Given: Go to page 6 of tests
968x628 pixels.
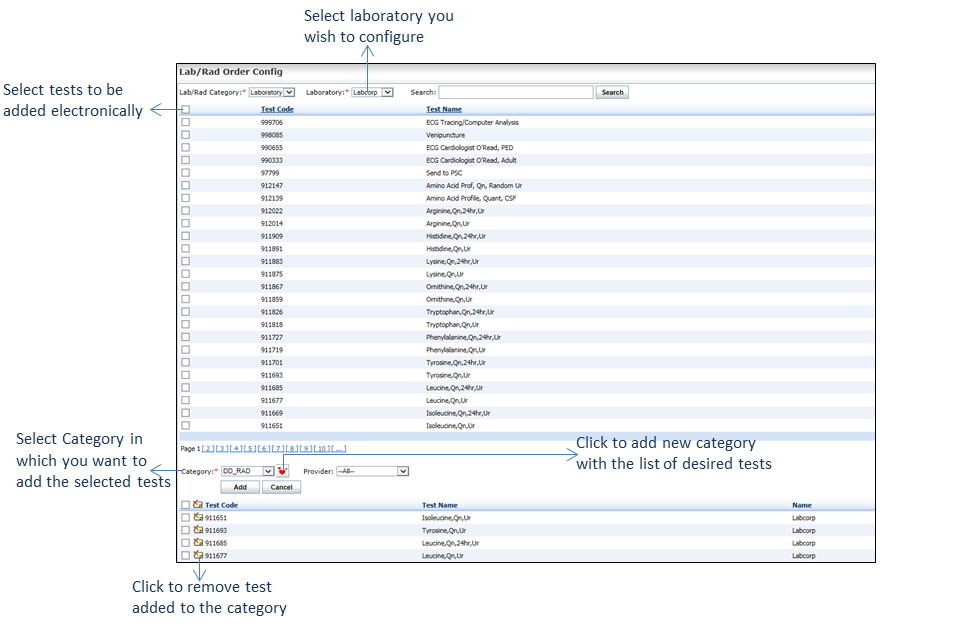Looking at the screenshot, I should 264,448.
